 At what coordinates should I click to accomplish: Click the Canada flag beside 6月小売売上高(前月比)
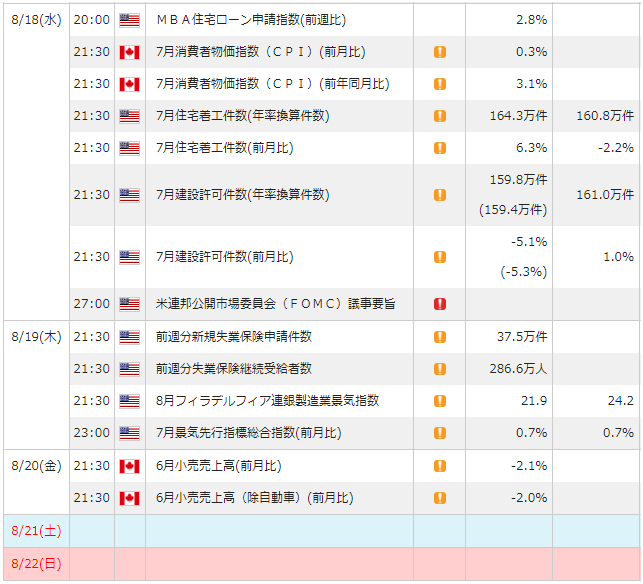(x=129, y=466)
